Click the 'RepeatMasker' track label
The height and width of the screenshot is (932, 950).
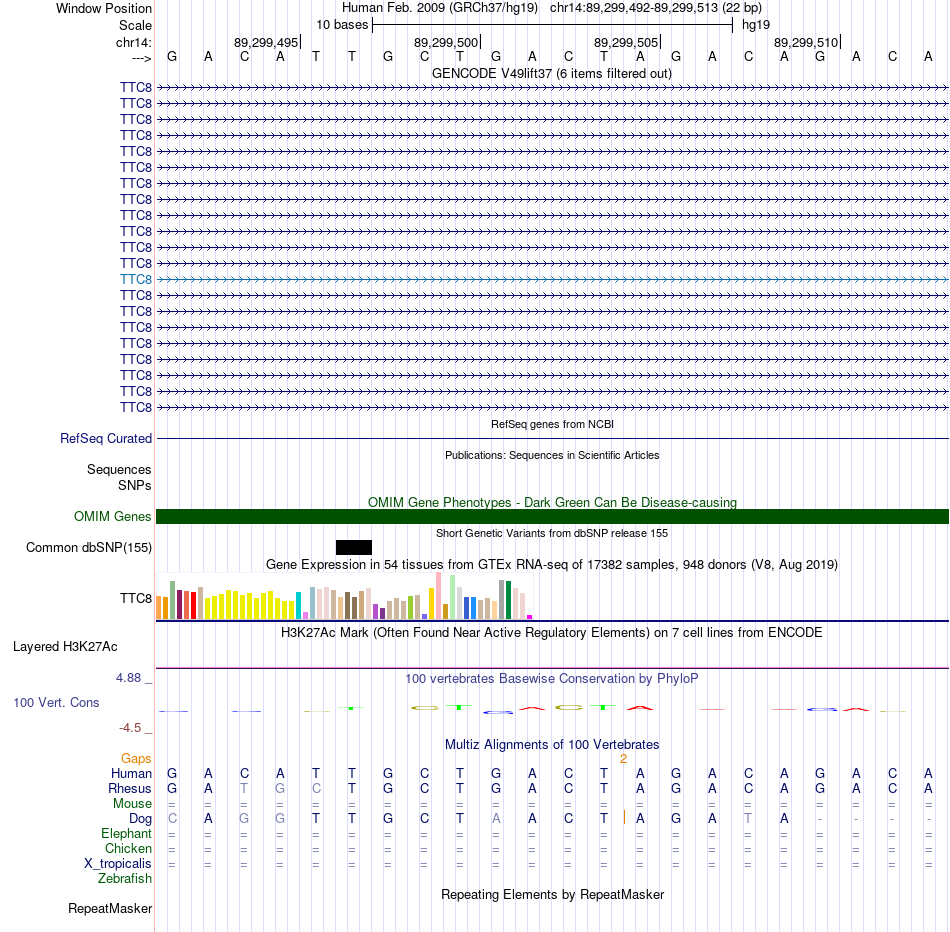click(x=110, y=908)
